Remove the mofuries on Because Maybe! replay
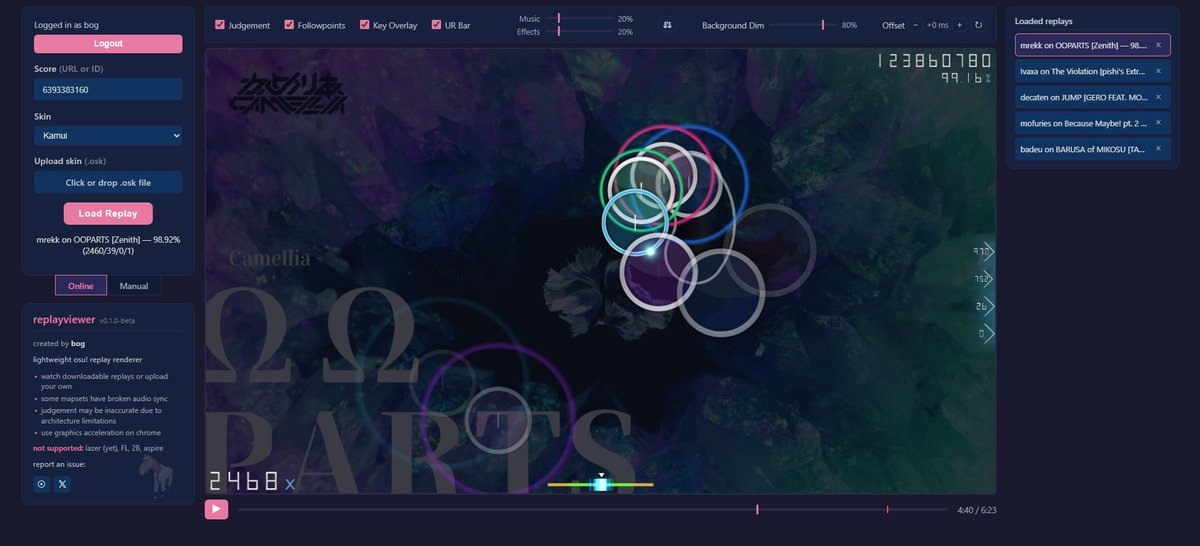This screenshot has width=1200, height=546. [1158, 123]
